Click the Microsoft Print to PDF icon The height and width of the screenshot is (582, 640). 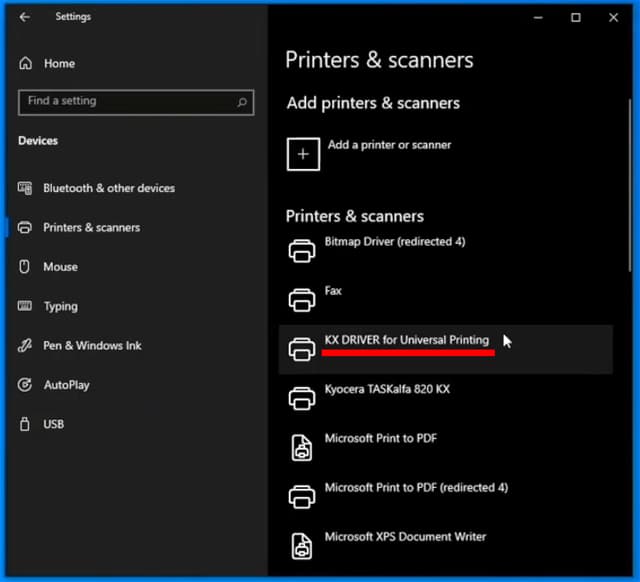point(302,448)
